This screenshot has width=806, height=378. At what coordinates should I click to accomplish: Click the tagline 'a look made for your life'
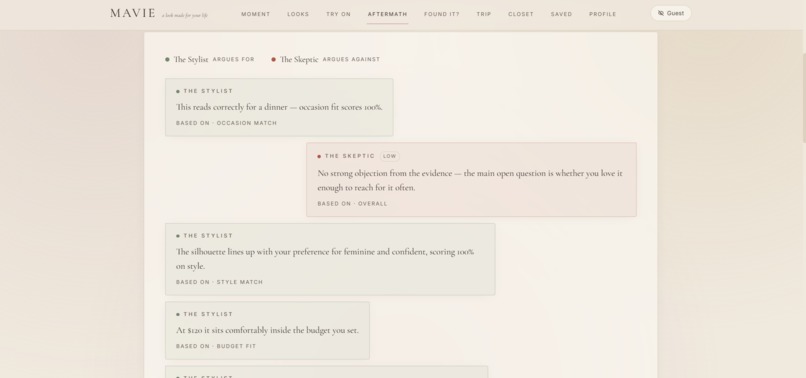(x=185, y=15)
